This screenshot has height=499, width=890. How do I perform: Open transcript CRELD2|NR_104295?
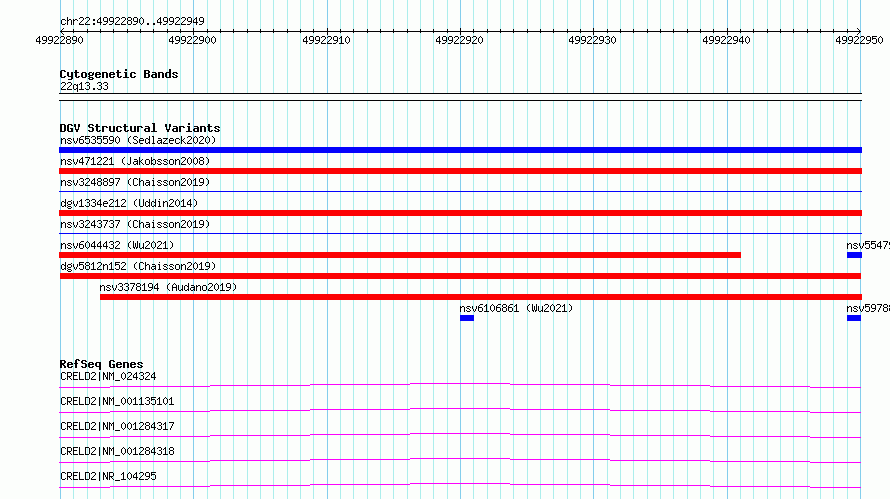click(x=108, y=476)
